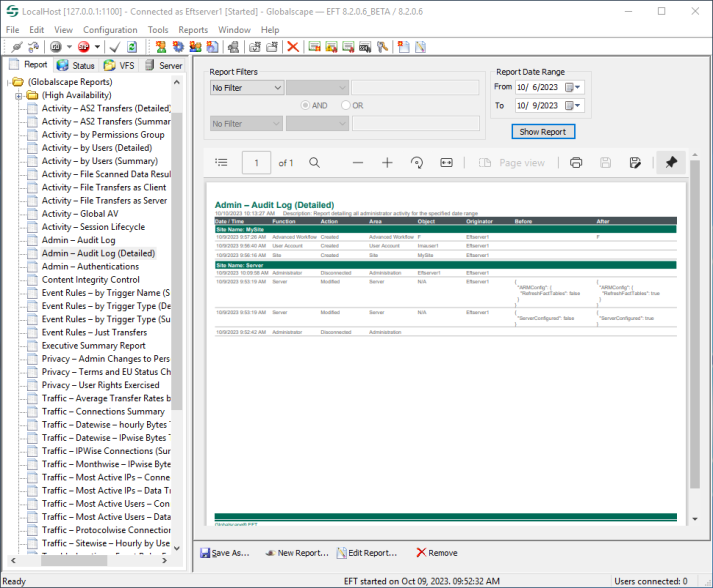Click the search icon in report viewer
This screenshot has height=588, width=713.
pyautogui.click(x=314, y=162)
